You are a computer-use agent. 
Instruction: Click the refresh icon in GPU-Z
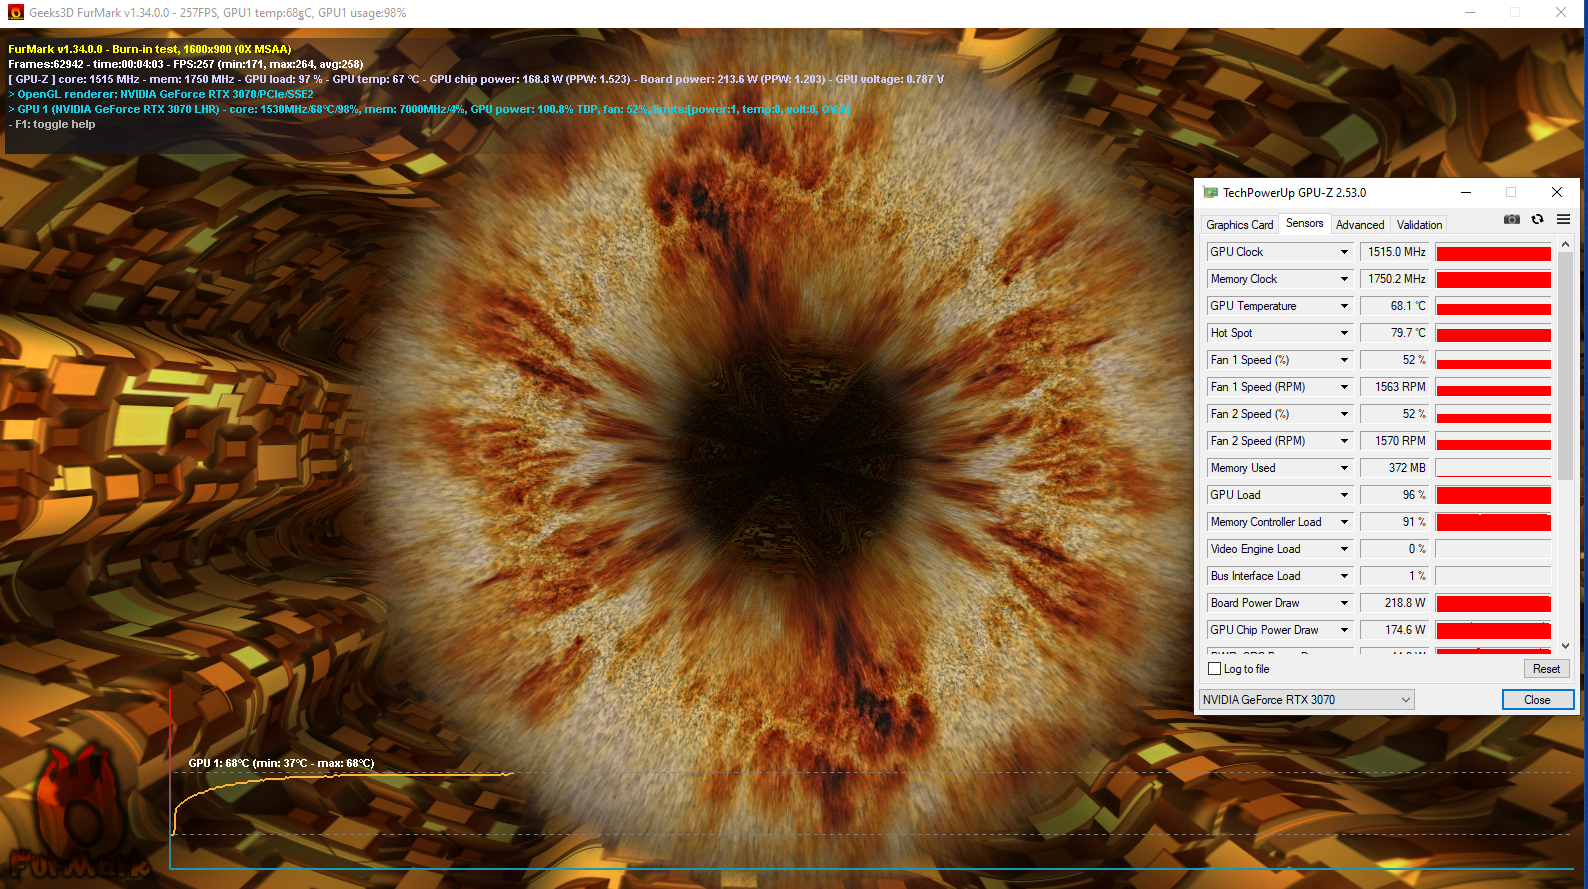click(1537, 219)
